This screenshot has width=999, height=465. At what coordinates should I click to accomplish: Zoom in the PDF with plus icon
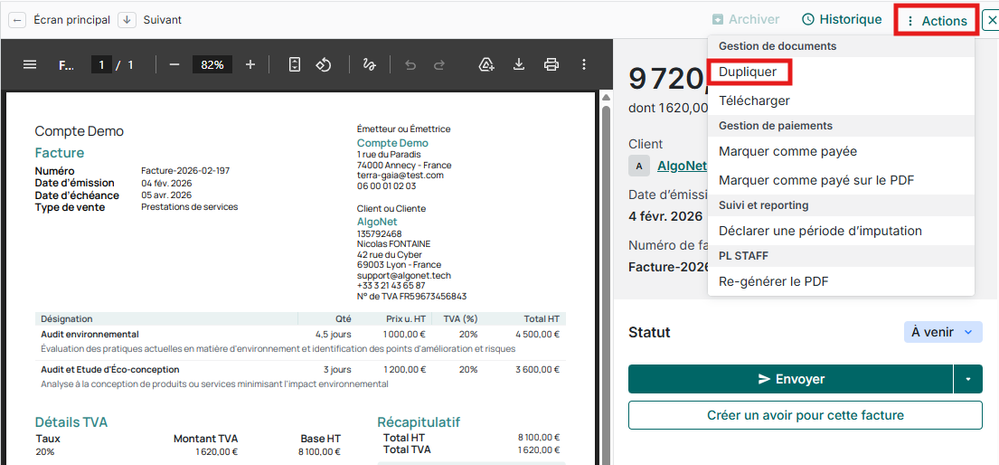coord(250,65)
